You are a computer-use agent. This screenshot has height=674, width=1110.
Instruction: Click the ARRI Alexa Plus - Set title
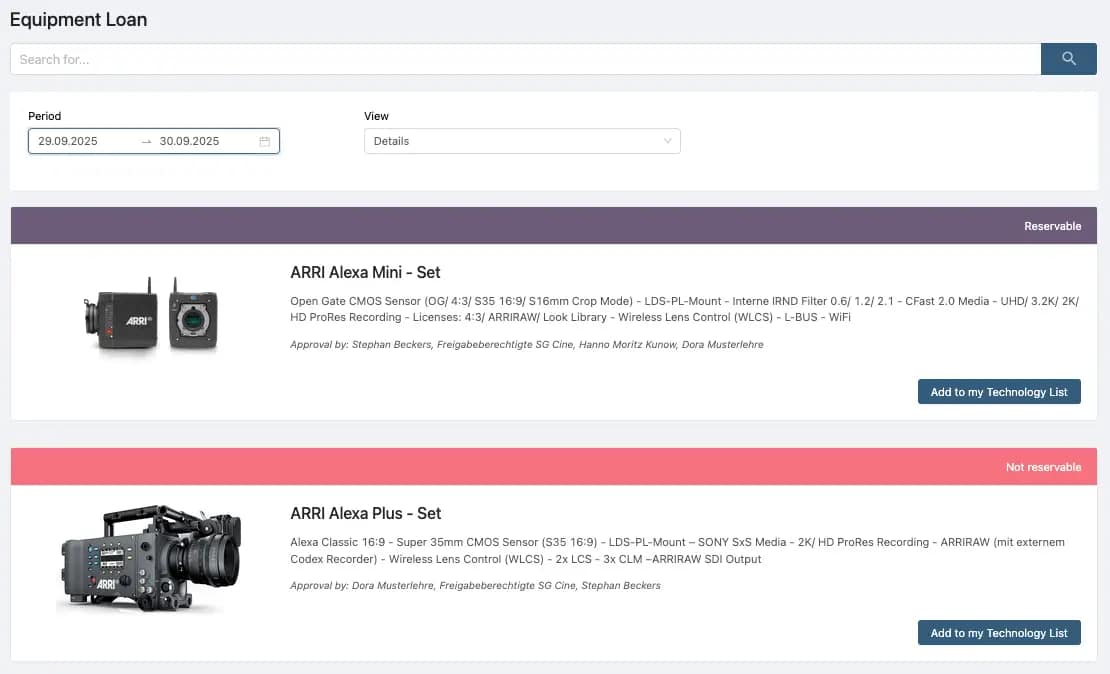click(365, 513)
